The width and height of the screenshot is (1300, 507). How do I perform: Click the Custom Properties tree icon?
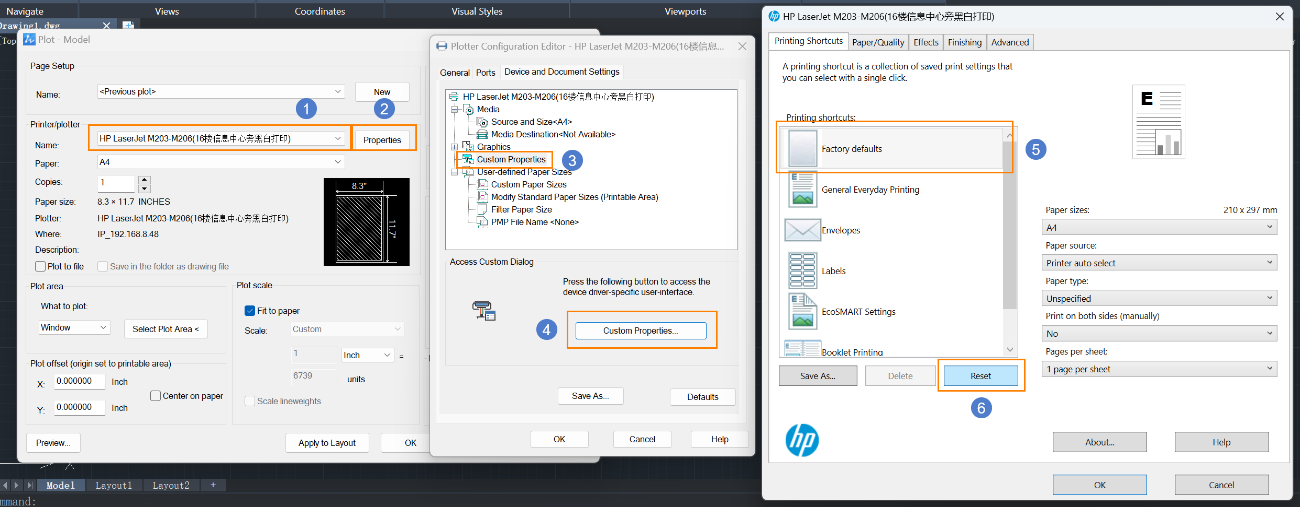pos(468,159)
